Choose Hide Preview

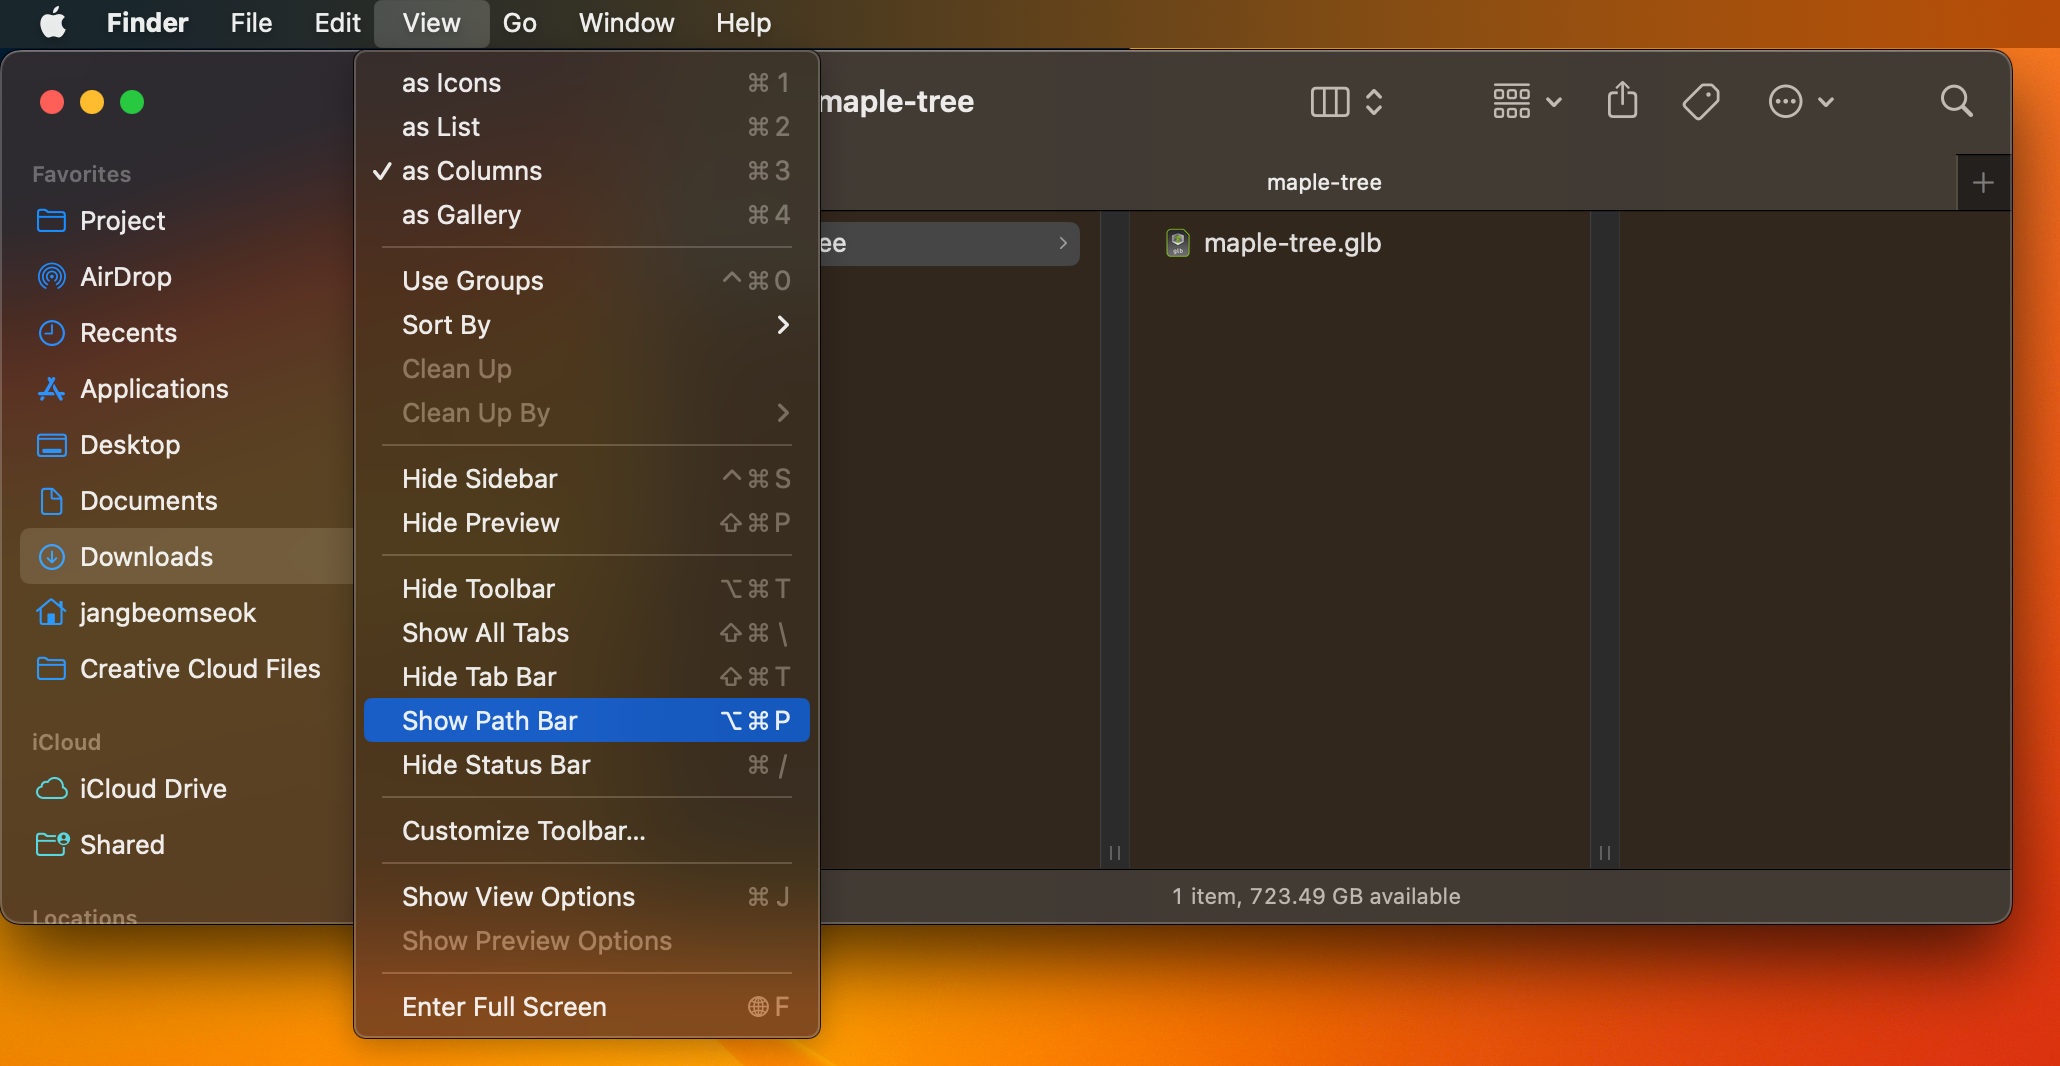(587, 523)
